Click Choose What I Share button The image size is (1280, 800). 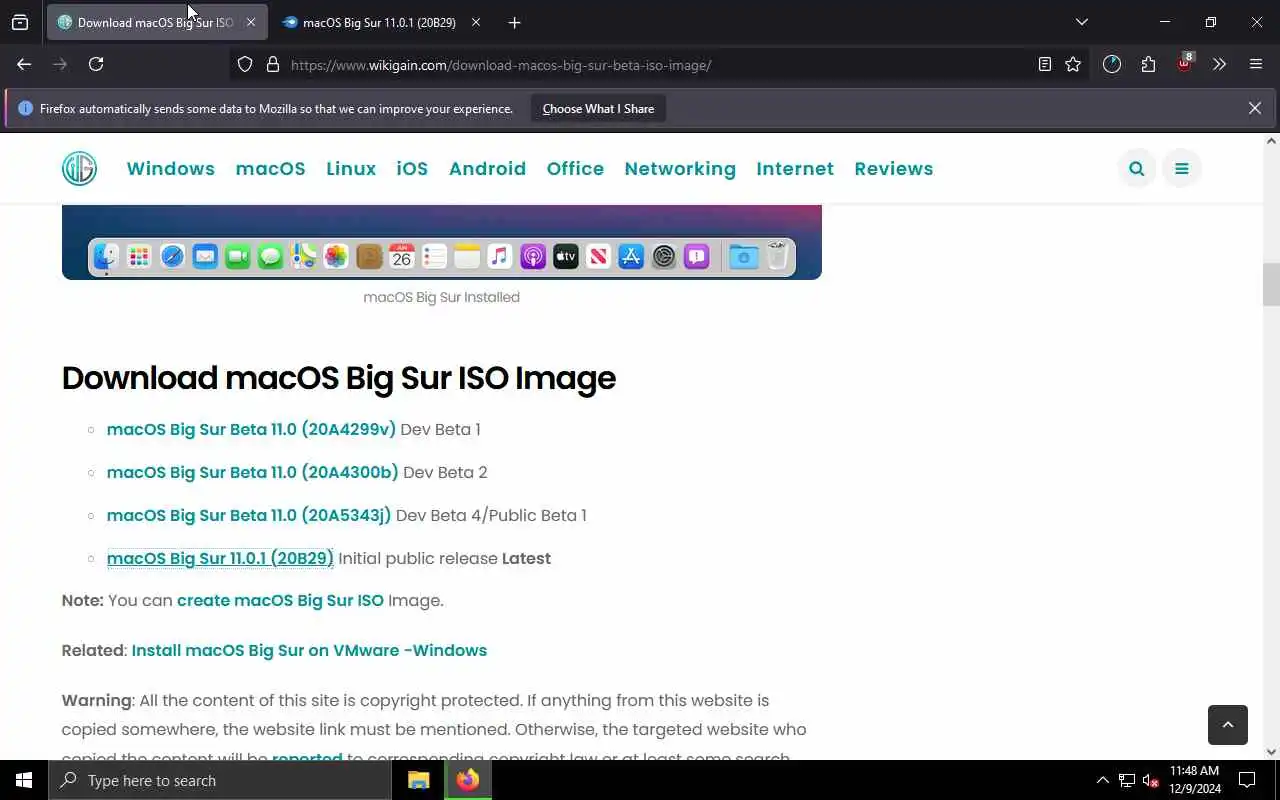coord(598,109)
